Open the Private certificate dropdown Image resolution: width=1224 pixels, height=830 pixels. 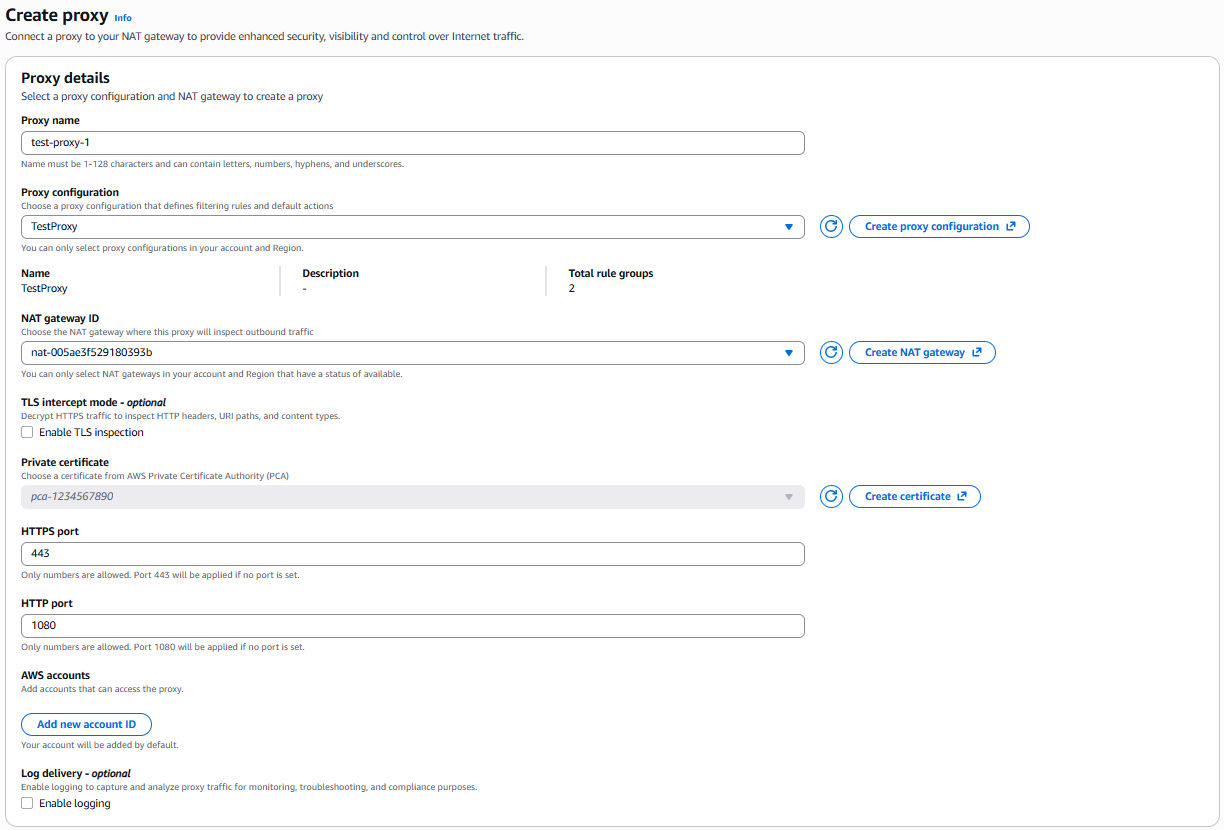pos(412,497)
